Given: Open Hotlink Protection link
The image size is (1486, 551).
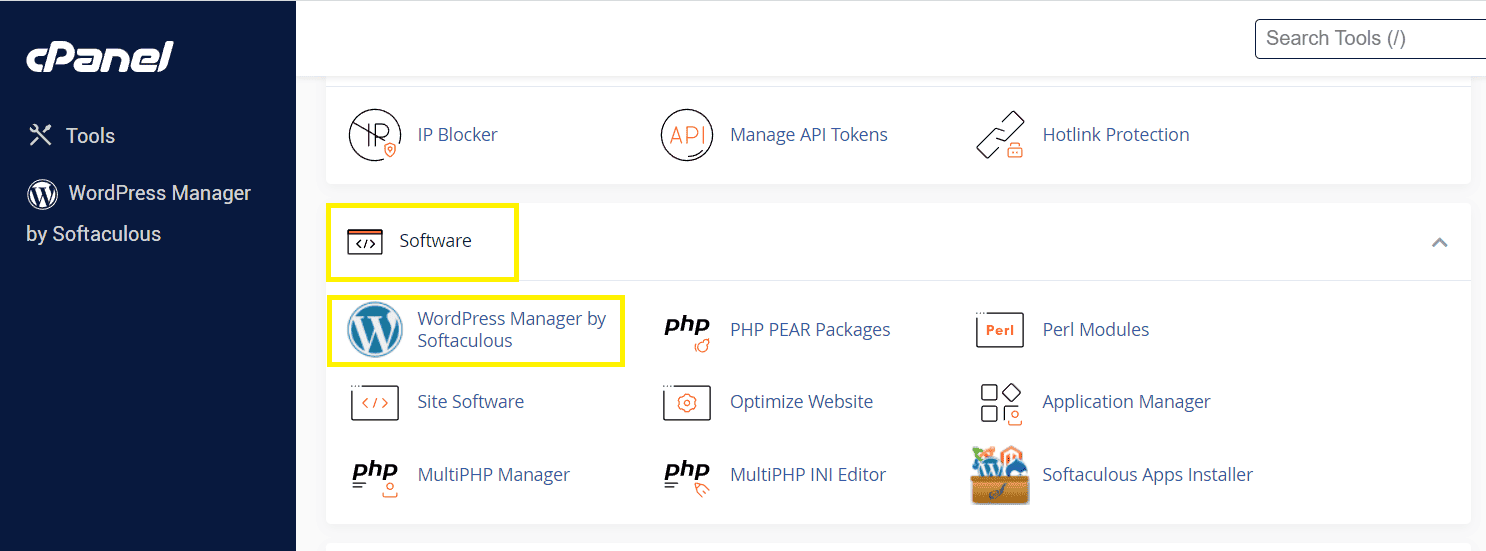Looking at the screenshot, I should (x=1115, y=135).
